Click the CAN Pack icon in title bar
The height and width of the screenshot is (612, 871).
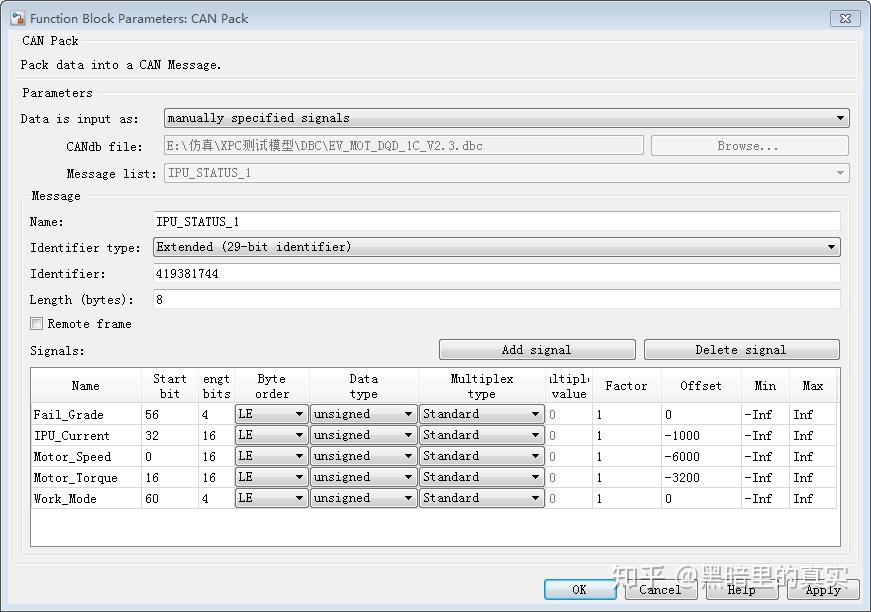coord(17,18)
